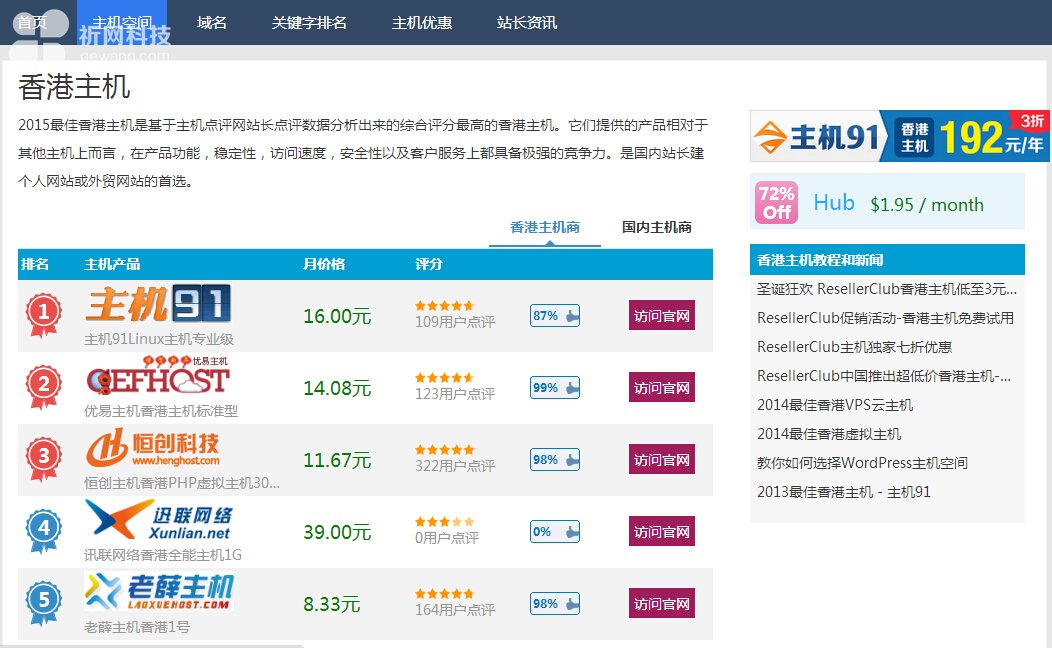Open the 首页 home menu item

[32, 23]
